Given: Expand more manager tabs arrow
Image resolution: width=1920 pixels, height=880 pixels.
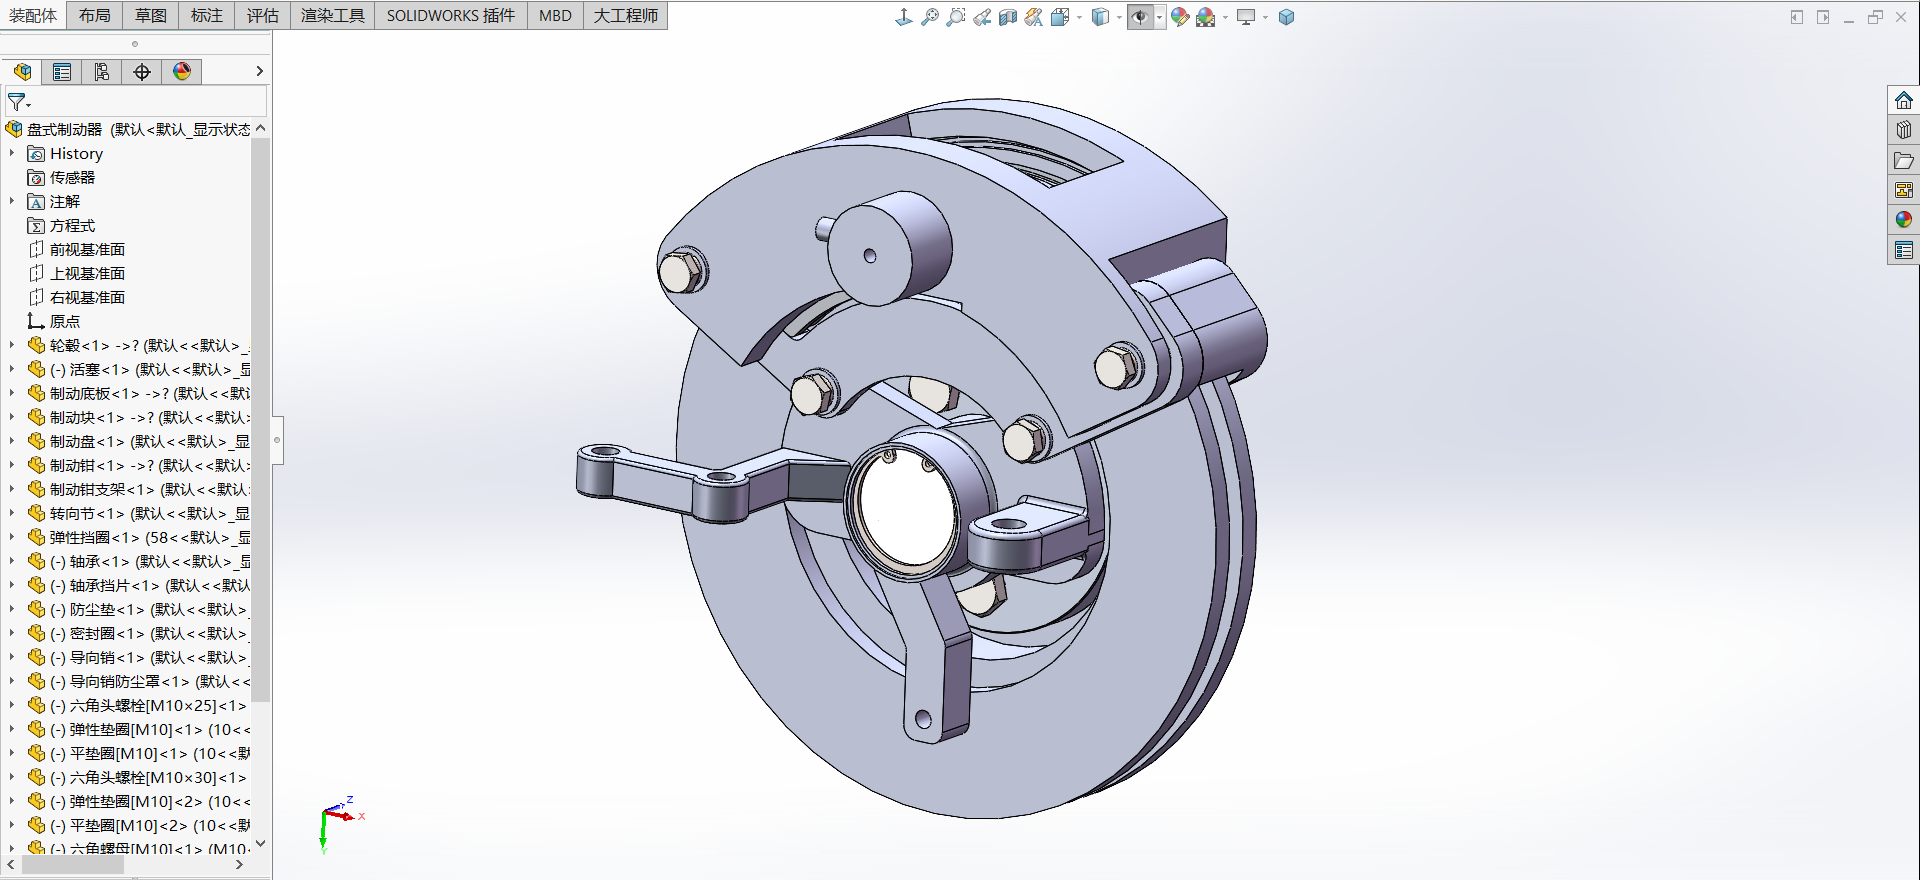Looking at the screenshot, I should click(x=259, y=71).
